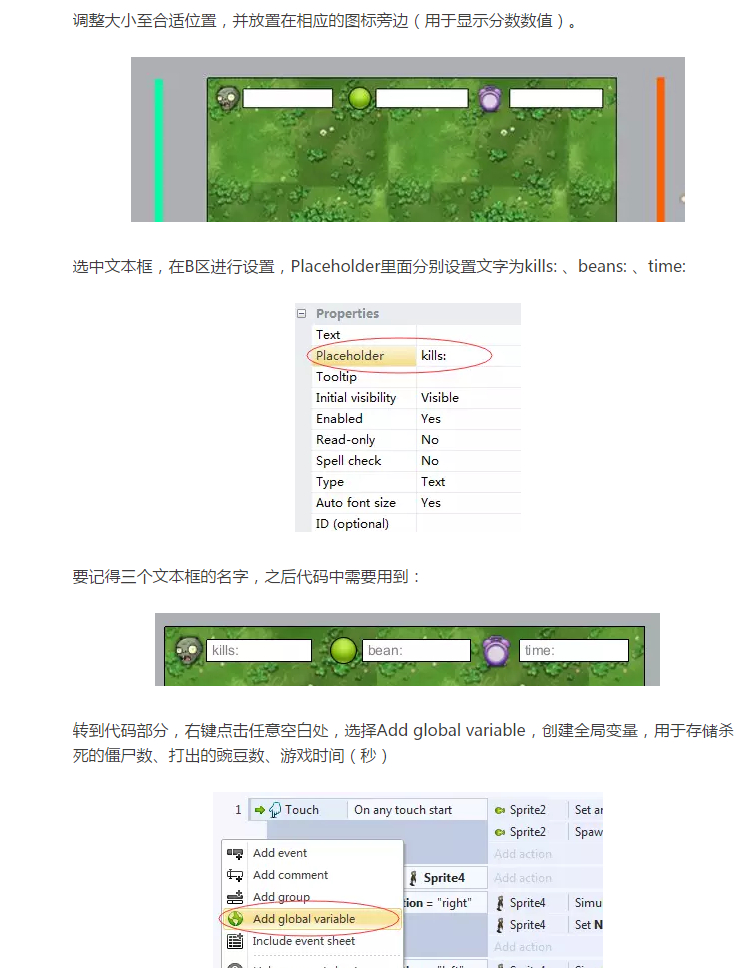Select the empty text box beside the green ball
Screen dimensions: 744x968
pyautogui.click(x=422, y=98)
